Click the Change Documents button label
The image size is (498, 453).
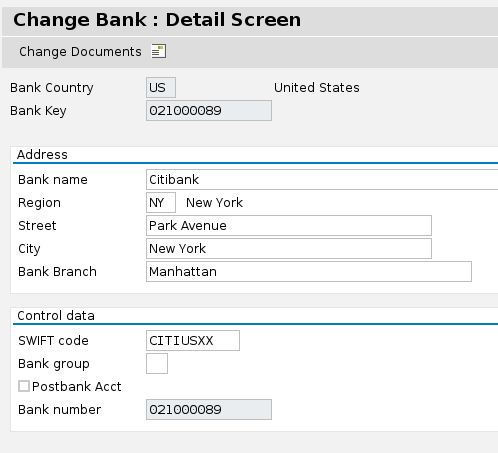pos(80,52)
